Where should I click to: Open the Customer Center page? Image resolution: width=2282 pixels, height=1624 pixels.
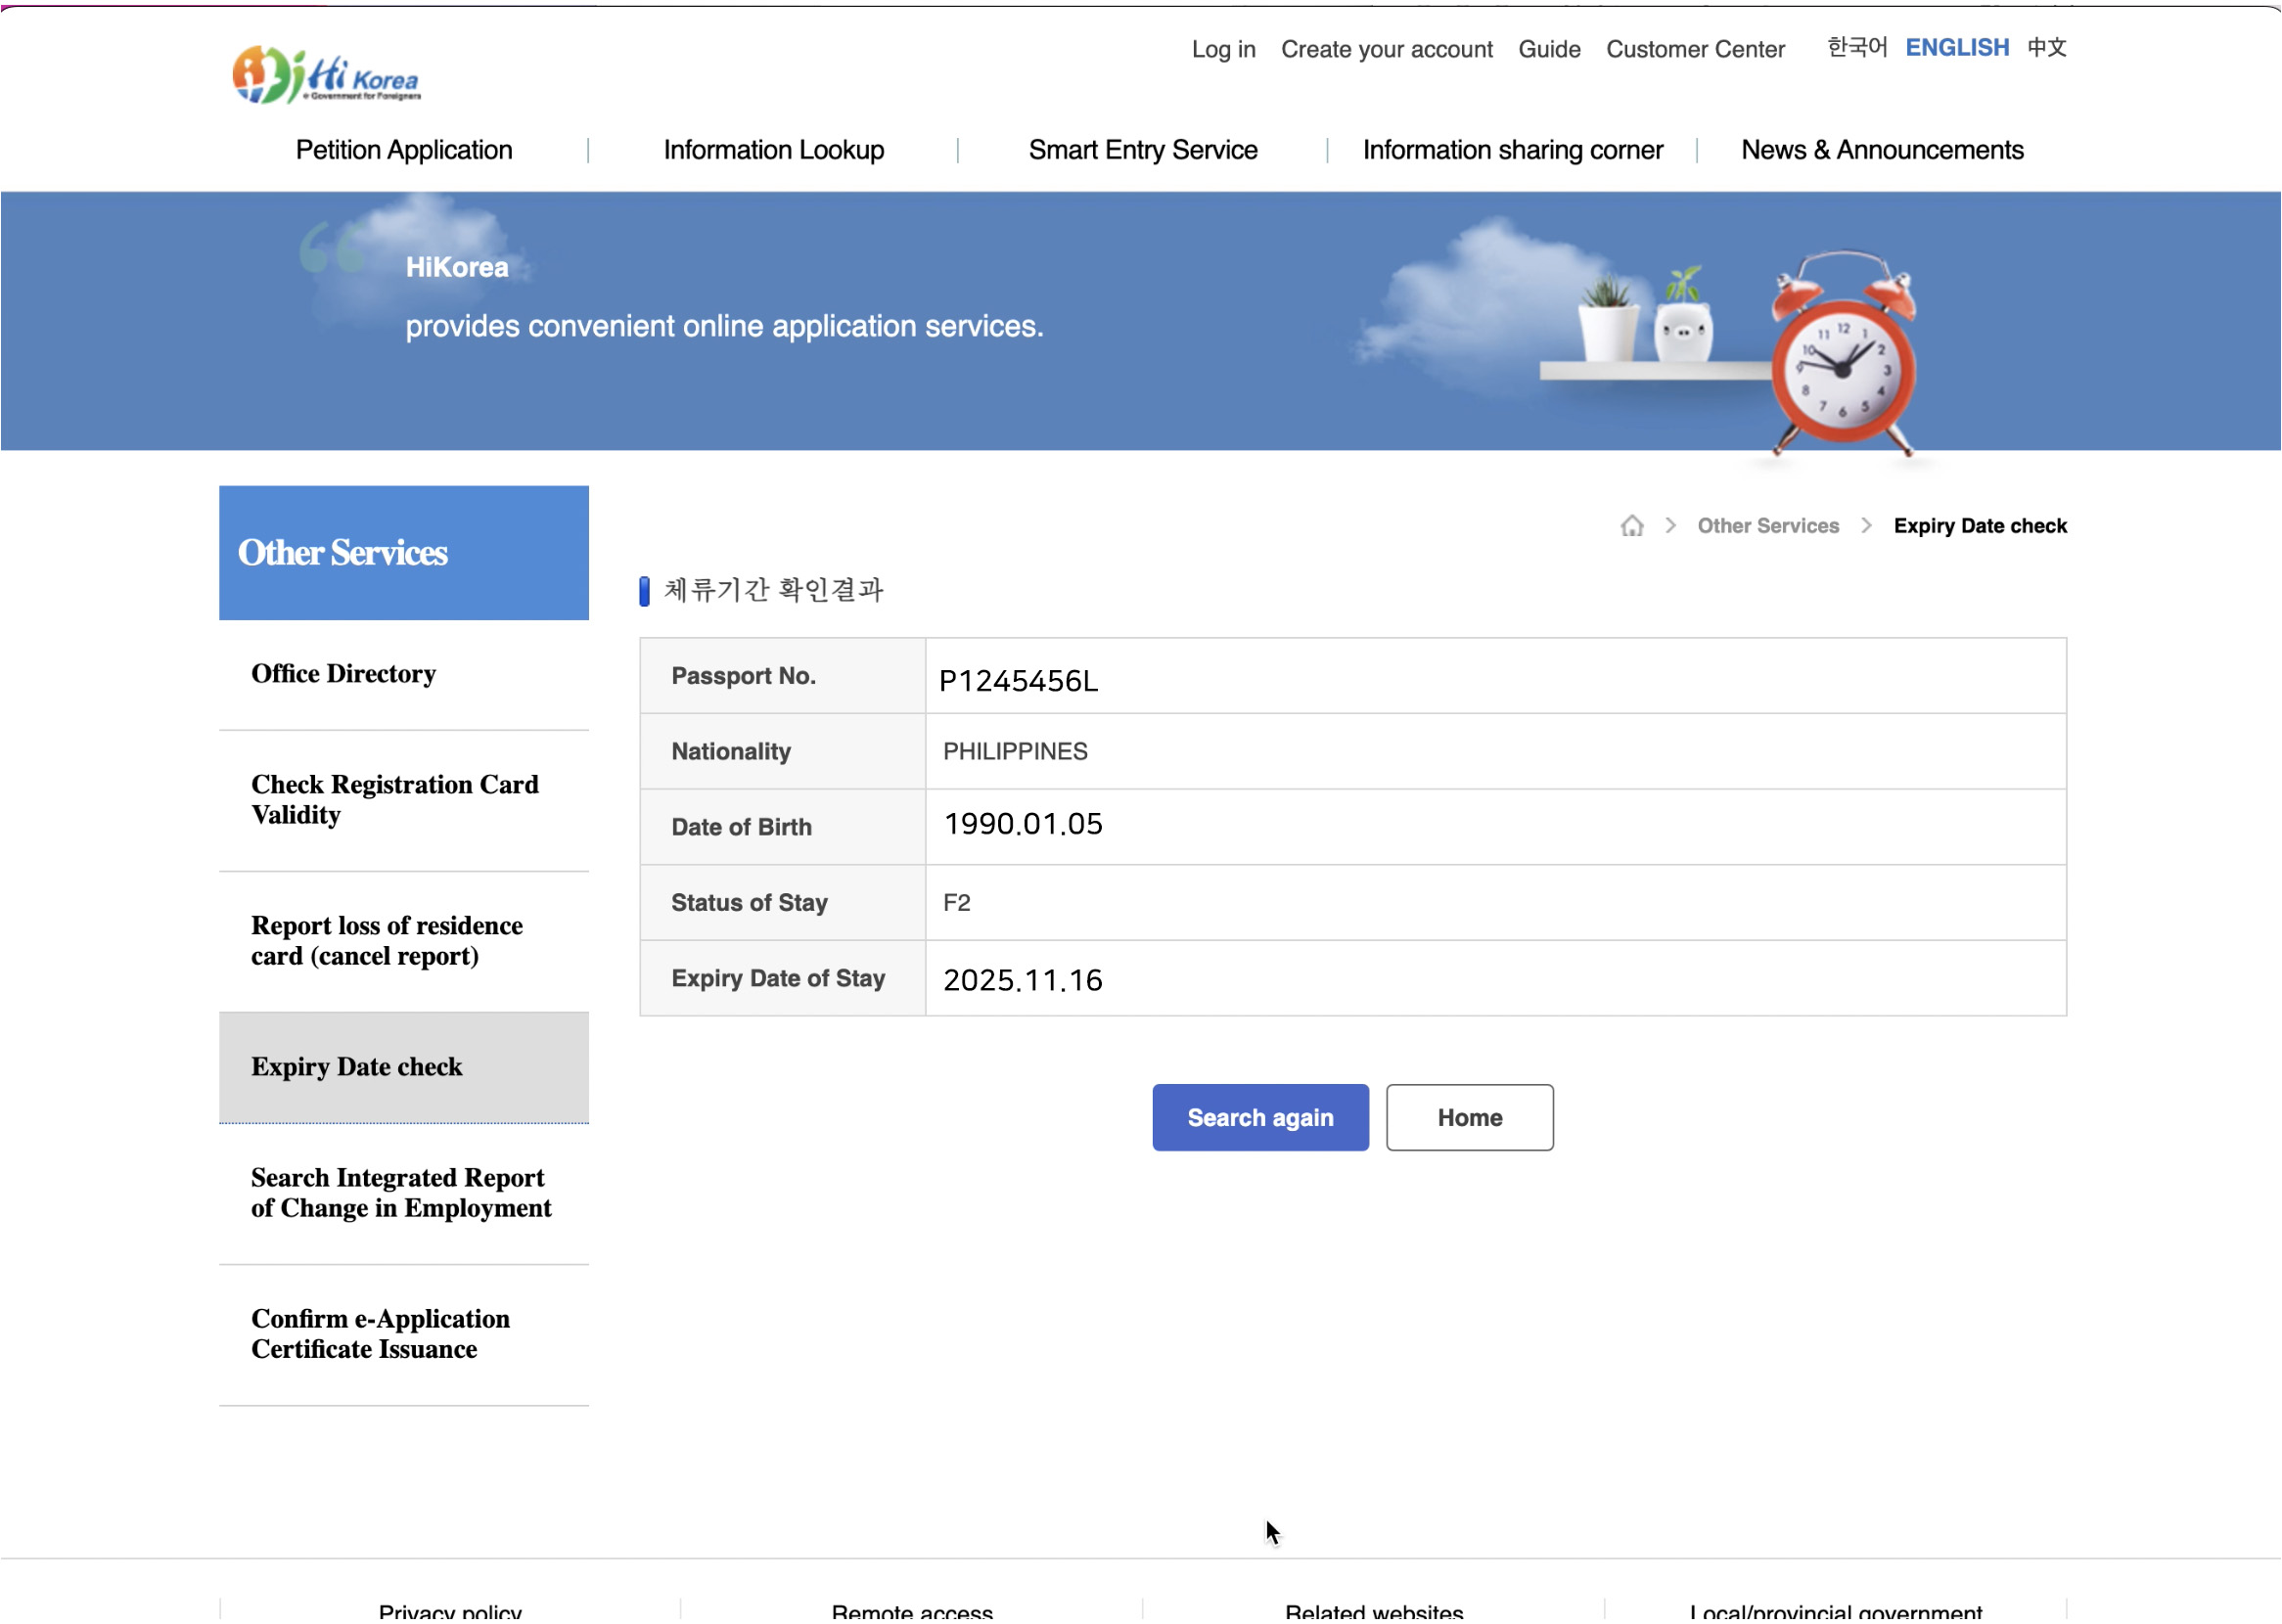click(x=1694, y=49)
